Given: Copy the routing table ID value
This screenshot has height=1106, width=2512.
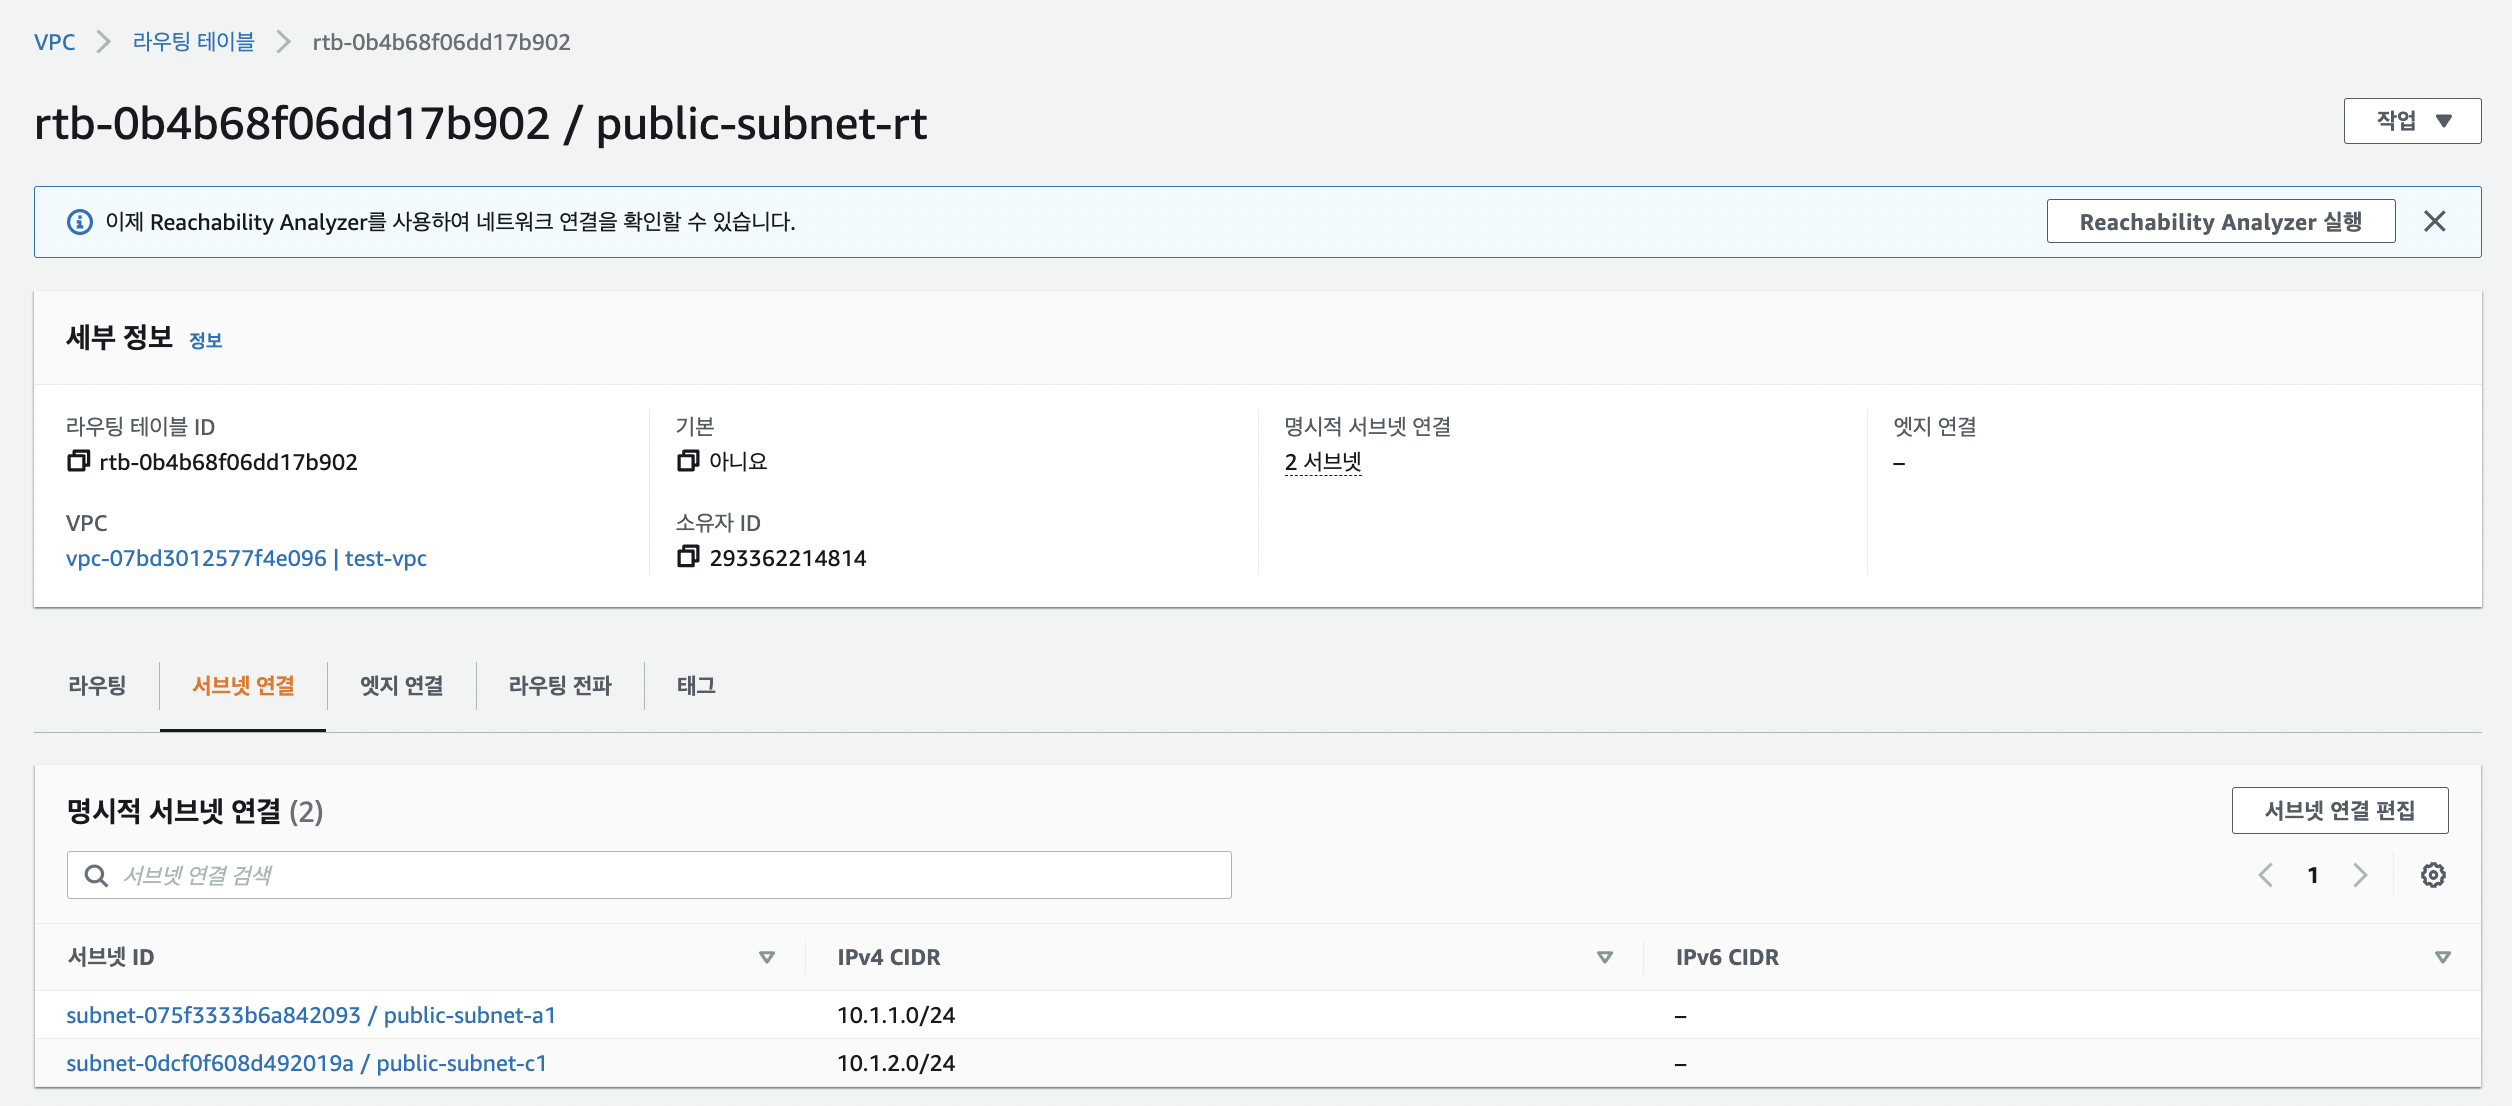Looking at the screenshot, I should point(78,461).
